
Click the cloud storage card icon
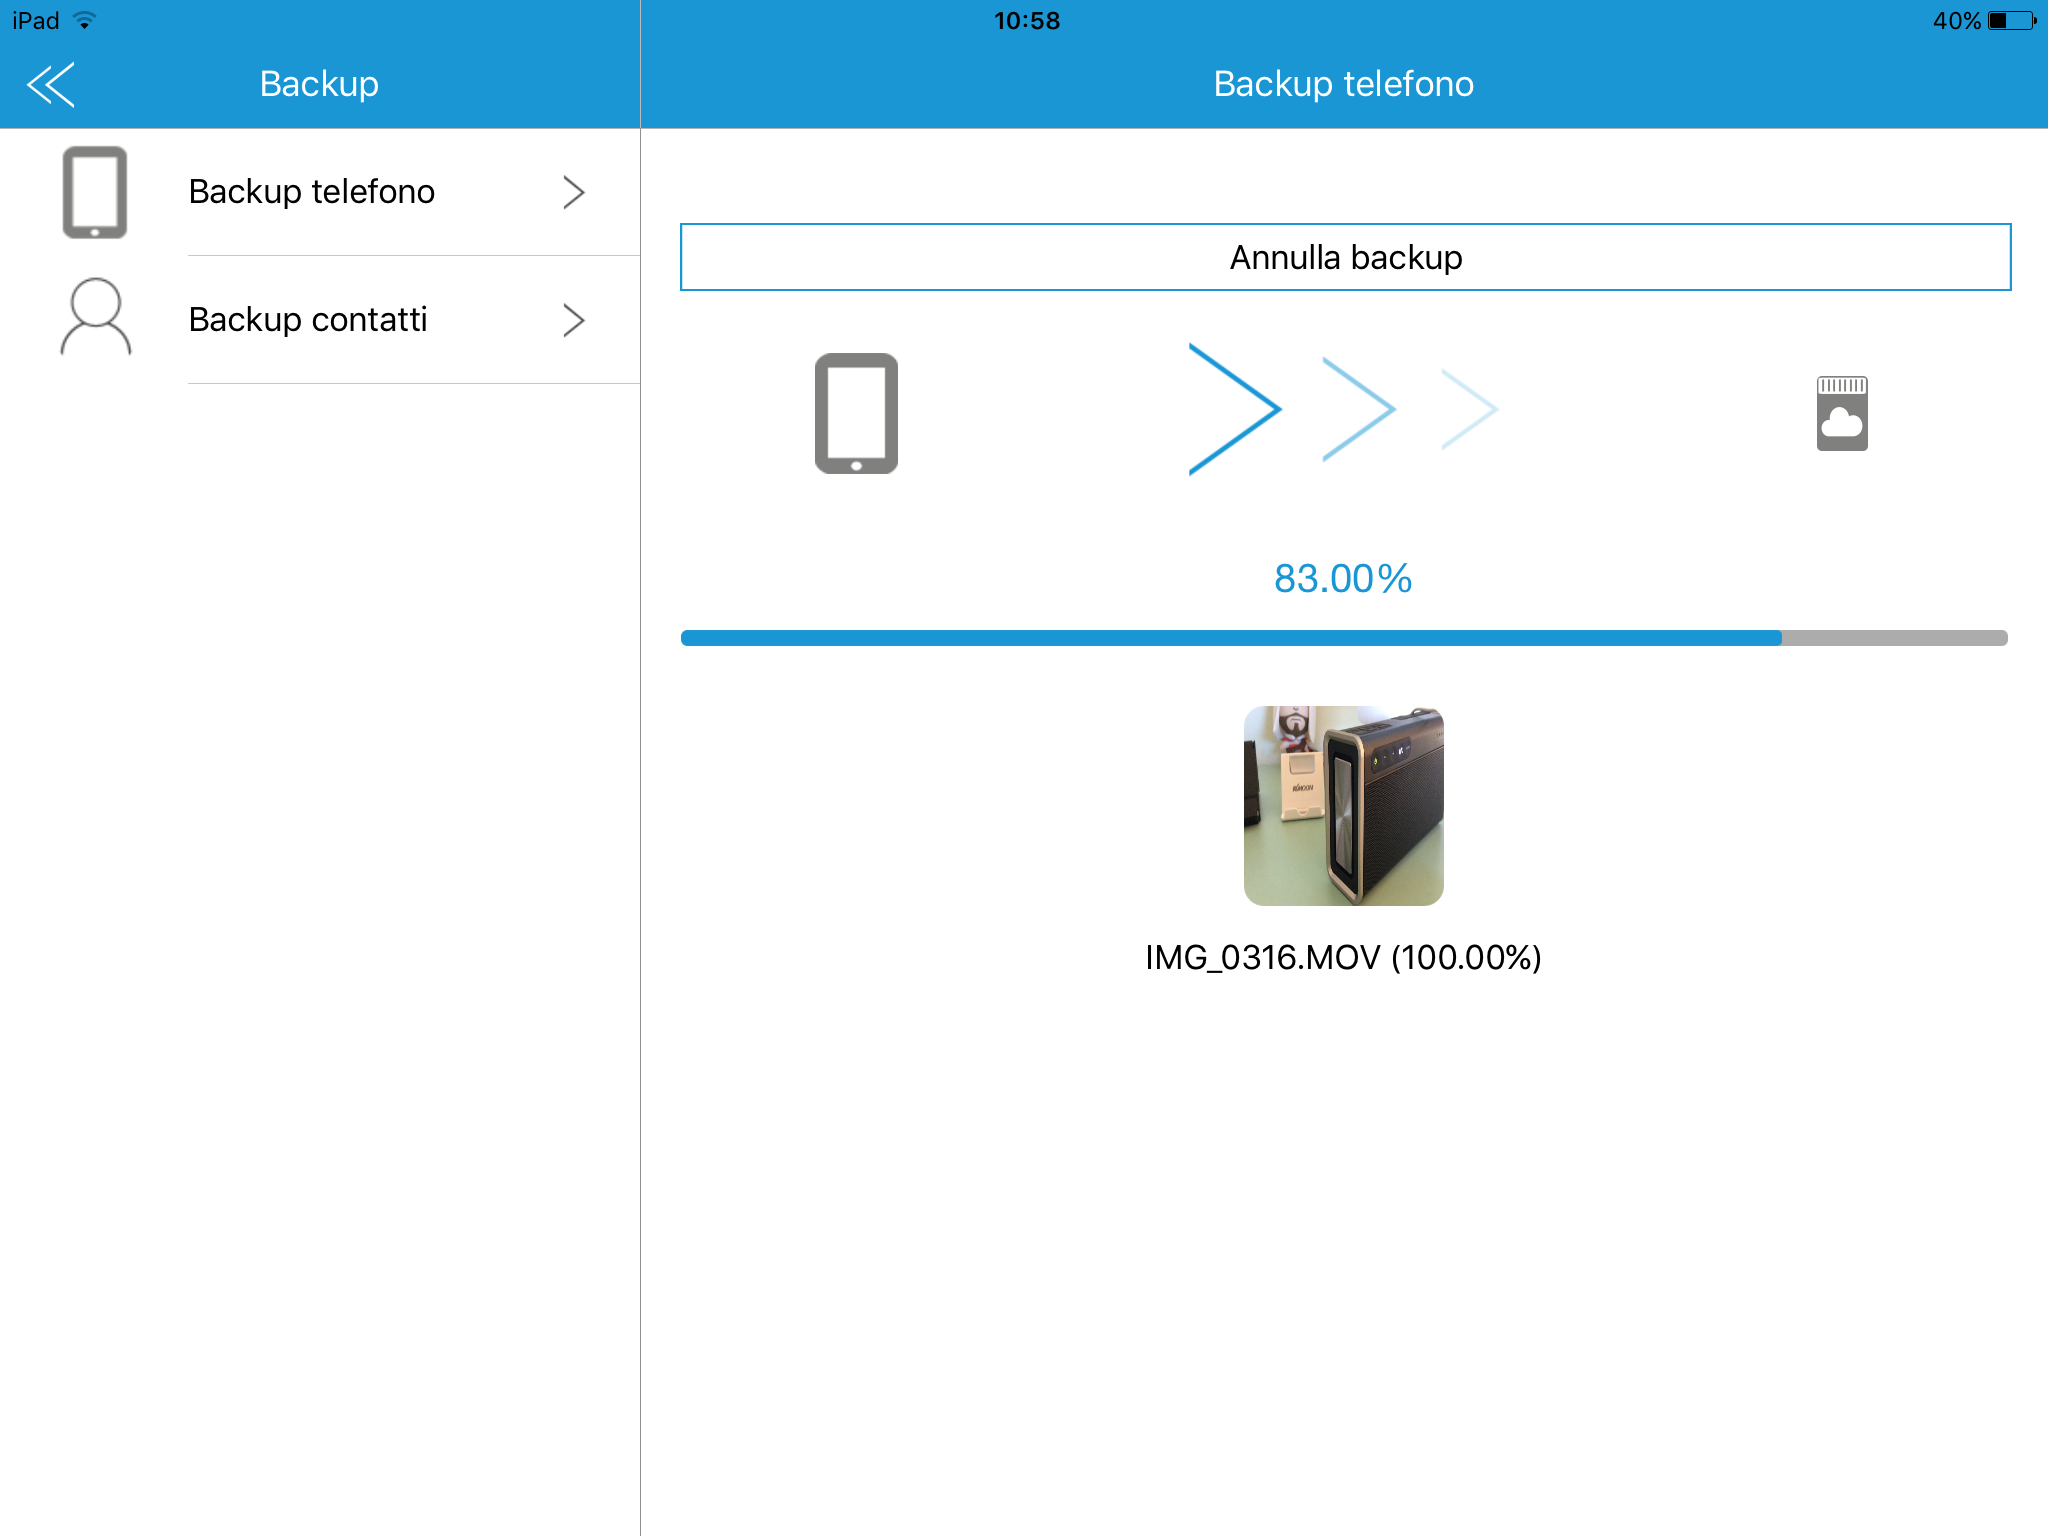tap(1842, 413)
